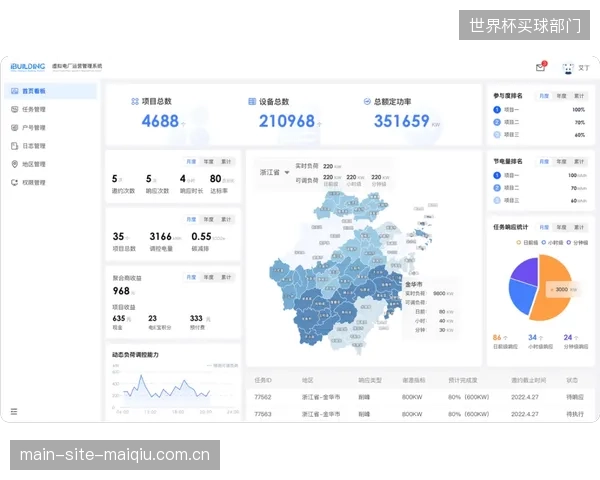Click rank badge 1 in 节电量排名
This screenshot has width=600, height=480.
click(x=497, y=175)
